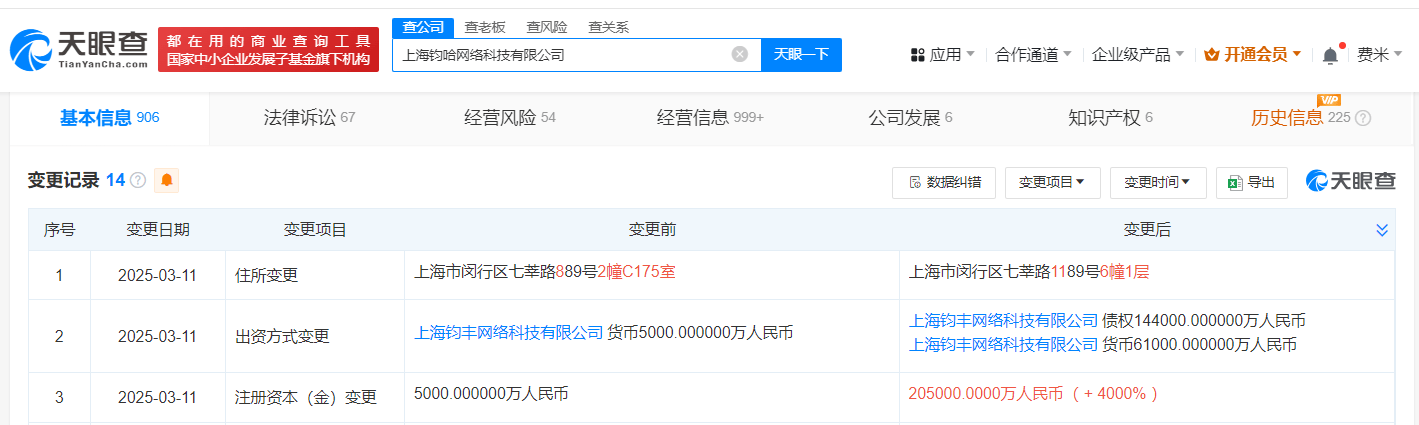Viewport: 1419px width, 425px height.
Task: Open 上海钧丰网络科技有限公司 link in 变更前 column
Action: point(509,332)
